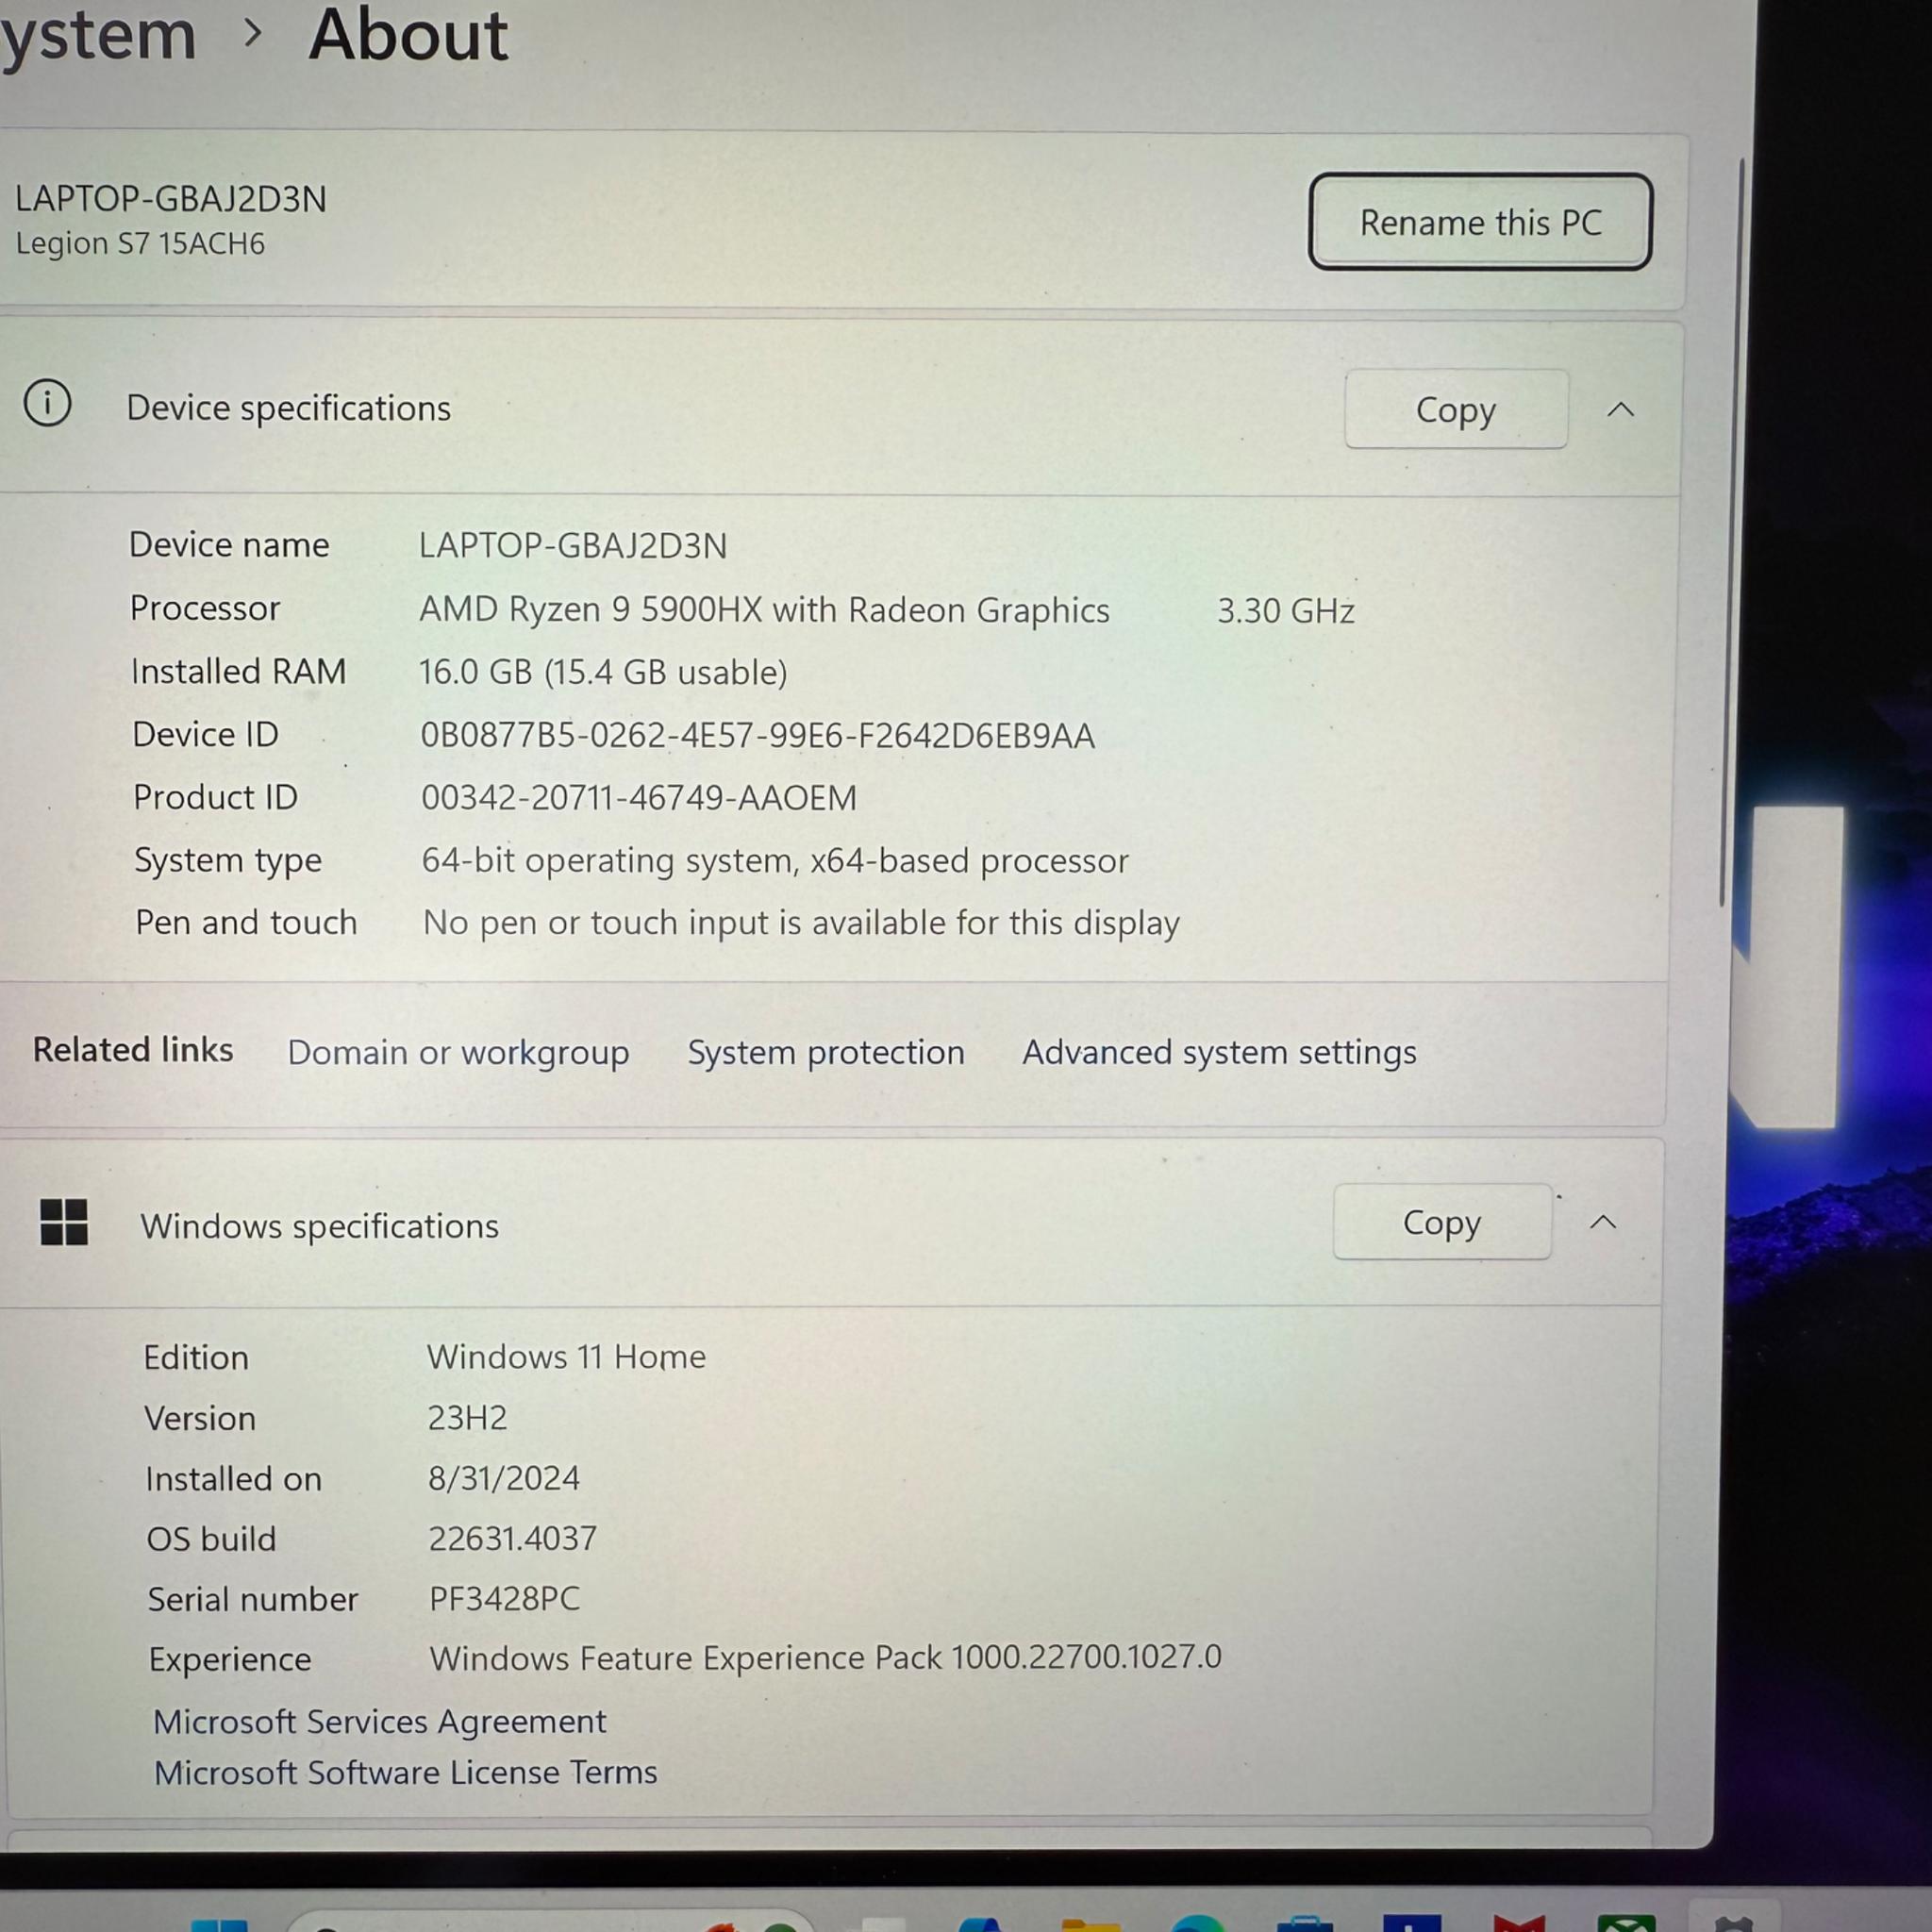Viewport: 1932px width, 1932px height.
Task: Click the Windows logo next to Windows specifications
Action: 62,1222
